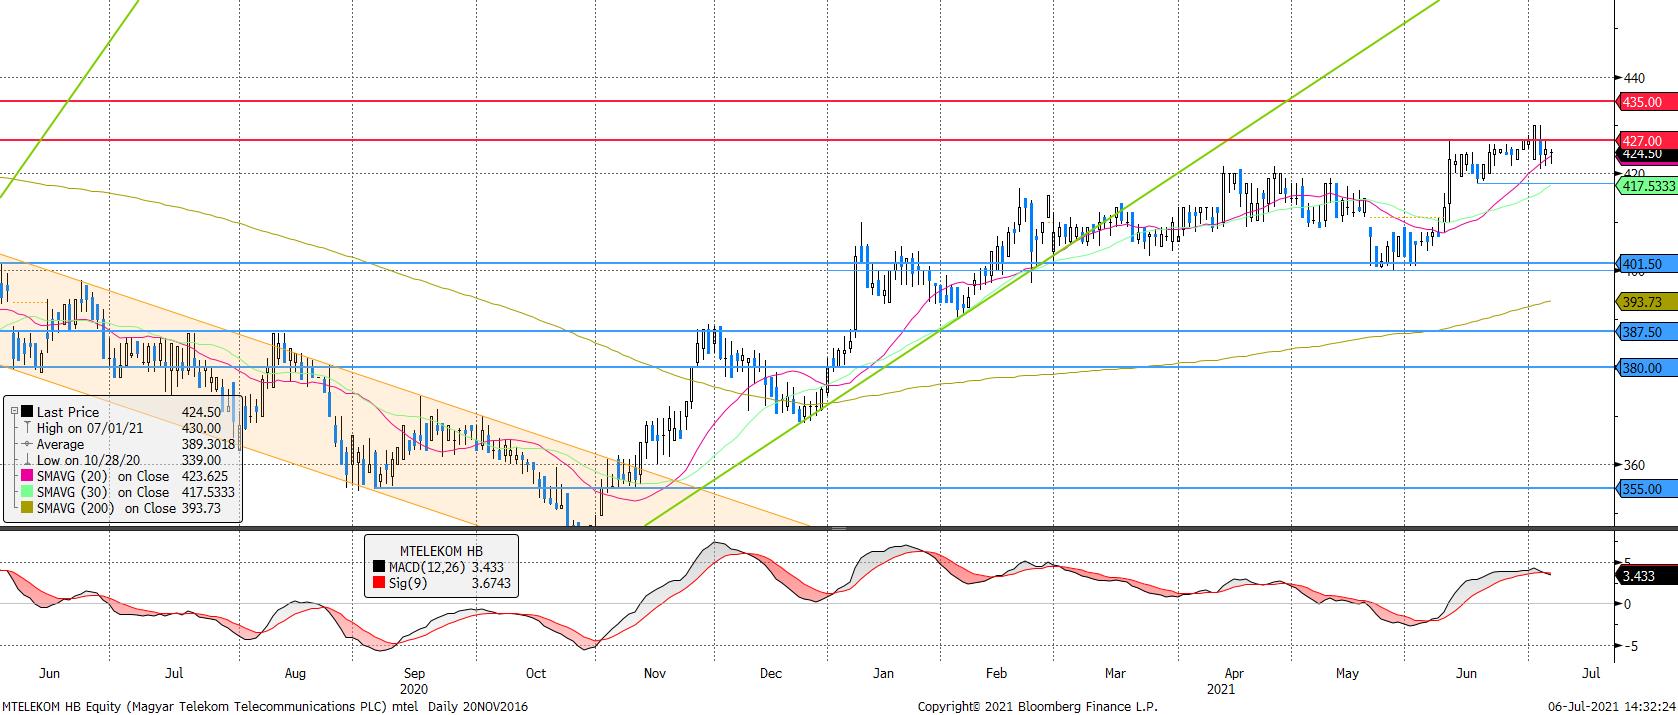Click the Jun 2020 date axis label
Image resolution: width=1678 pixels, height=715 pixels.
pos(49,673)
